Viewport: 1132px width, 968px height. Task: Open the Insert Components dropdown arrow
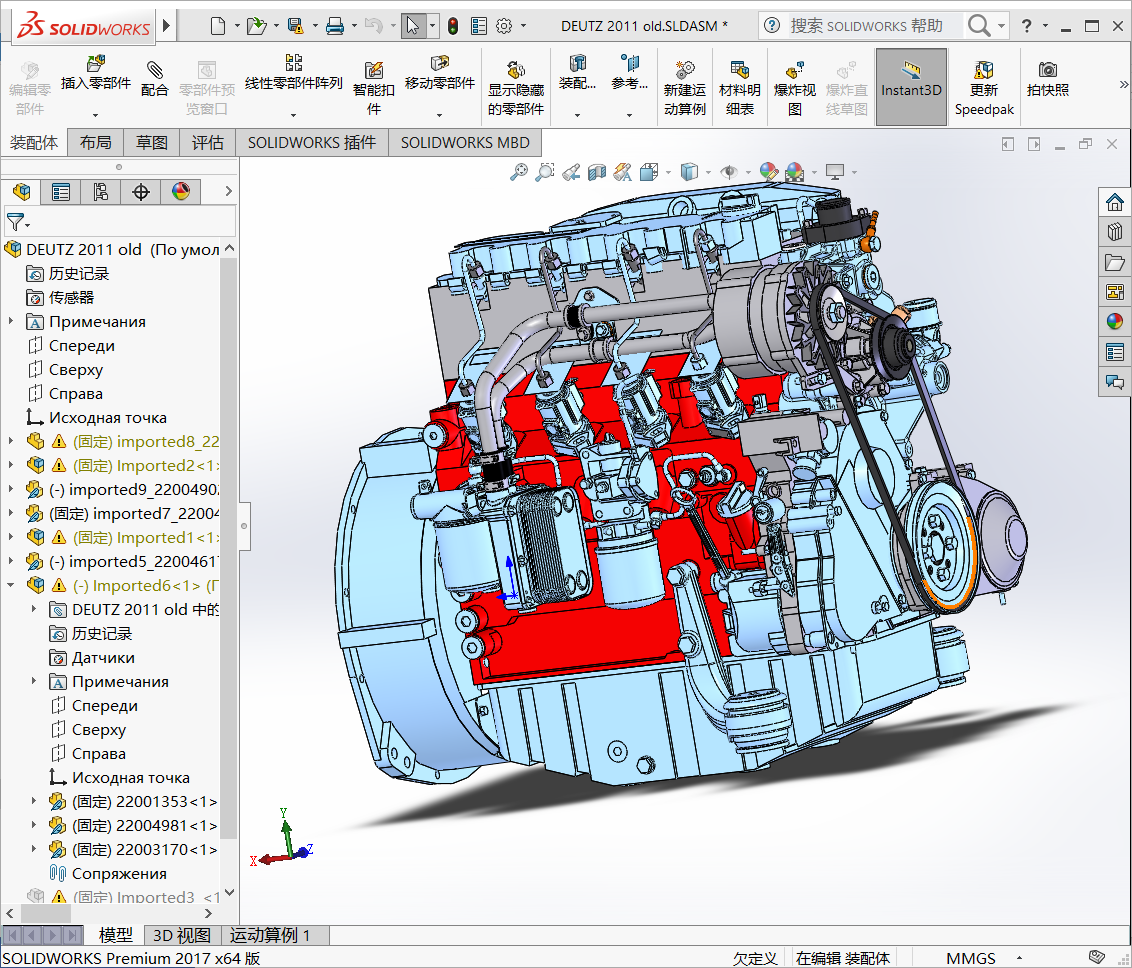[x=95, y=115]
